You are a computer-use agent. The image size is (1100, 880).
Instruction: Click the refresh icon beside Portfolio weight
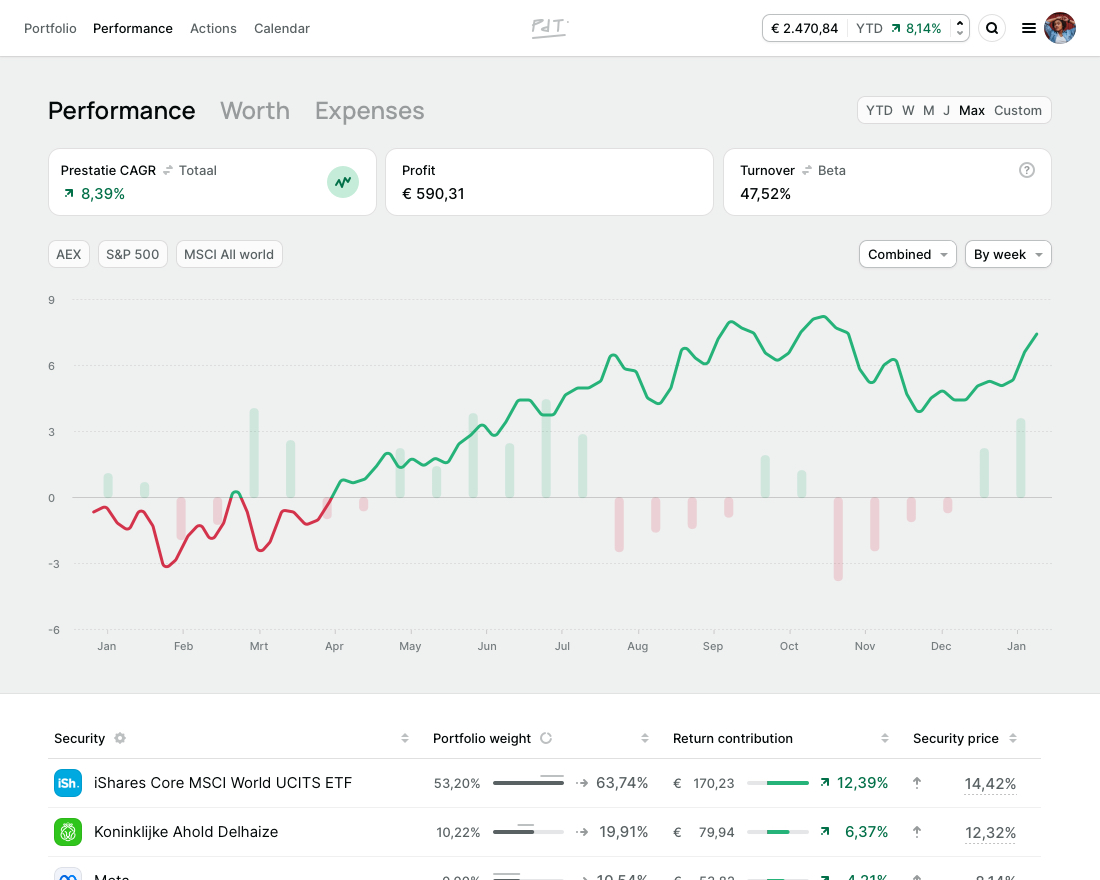546,738
